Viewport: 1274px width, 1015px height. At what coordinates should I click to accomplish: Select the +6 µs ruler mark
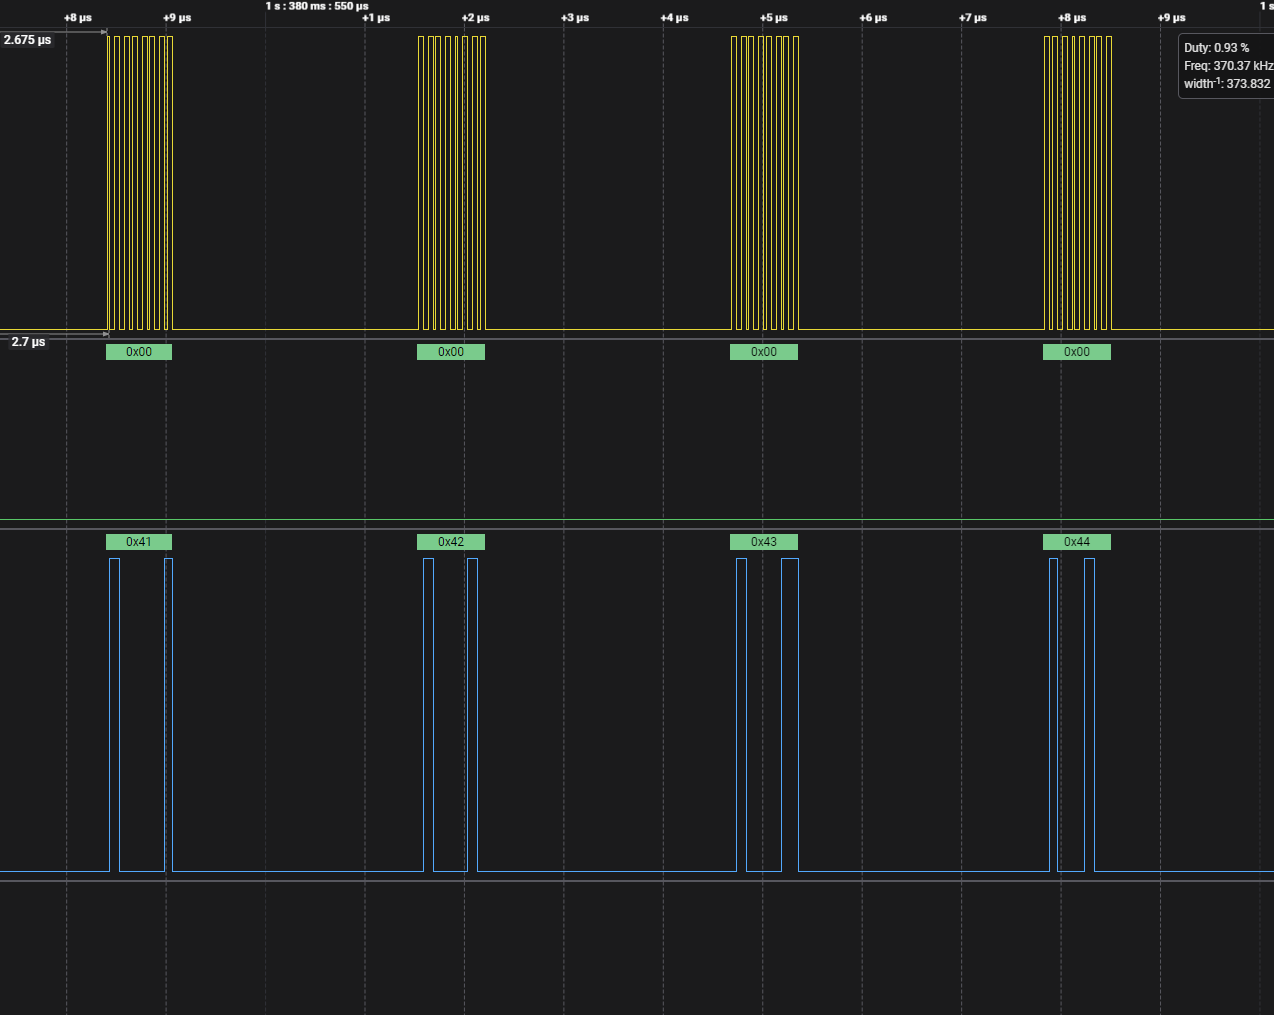tap(873, 18)
